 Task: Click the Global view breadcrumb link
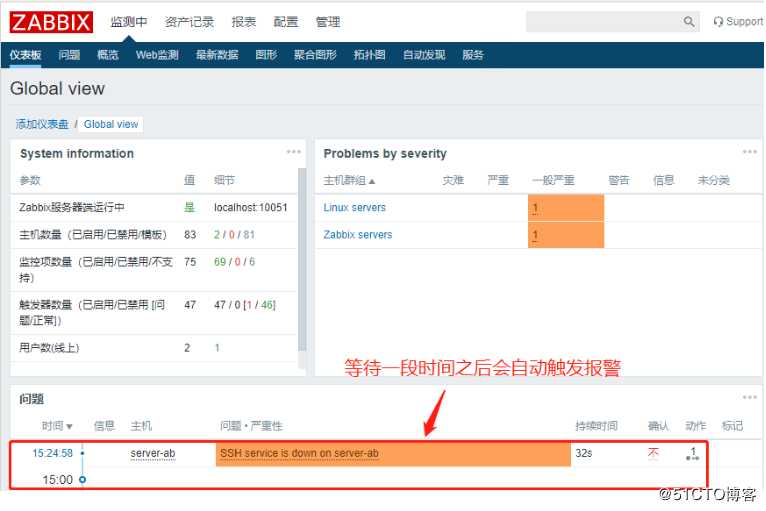coord(111,124)
